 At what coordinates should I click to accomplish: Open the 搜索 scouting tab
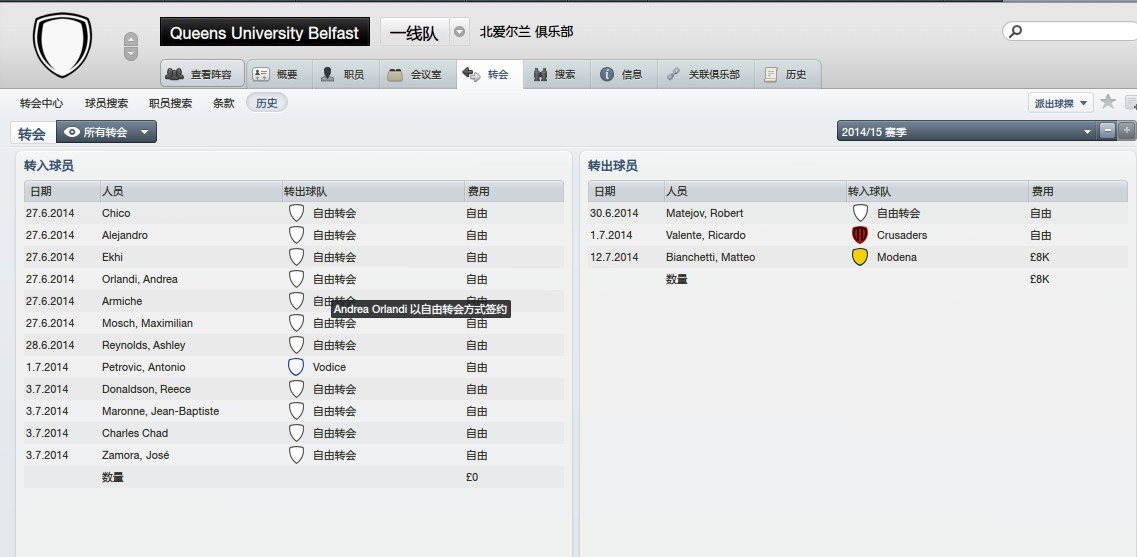coord(557,74)
